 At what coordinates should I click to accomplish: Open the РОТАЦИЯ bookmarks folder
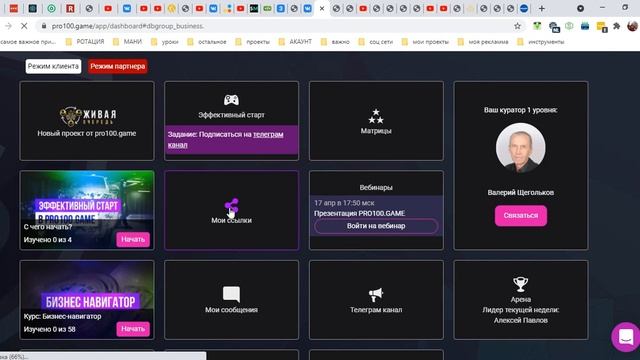tap(85, 42)
